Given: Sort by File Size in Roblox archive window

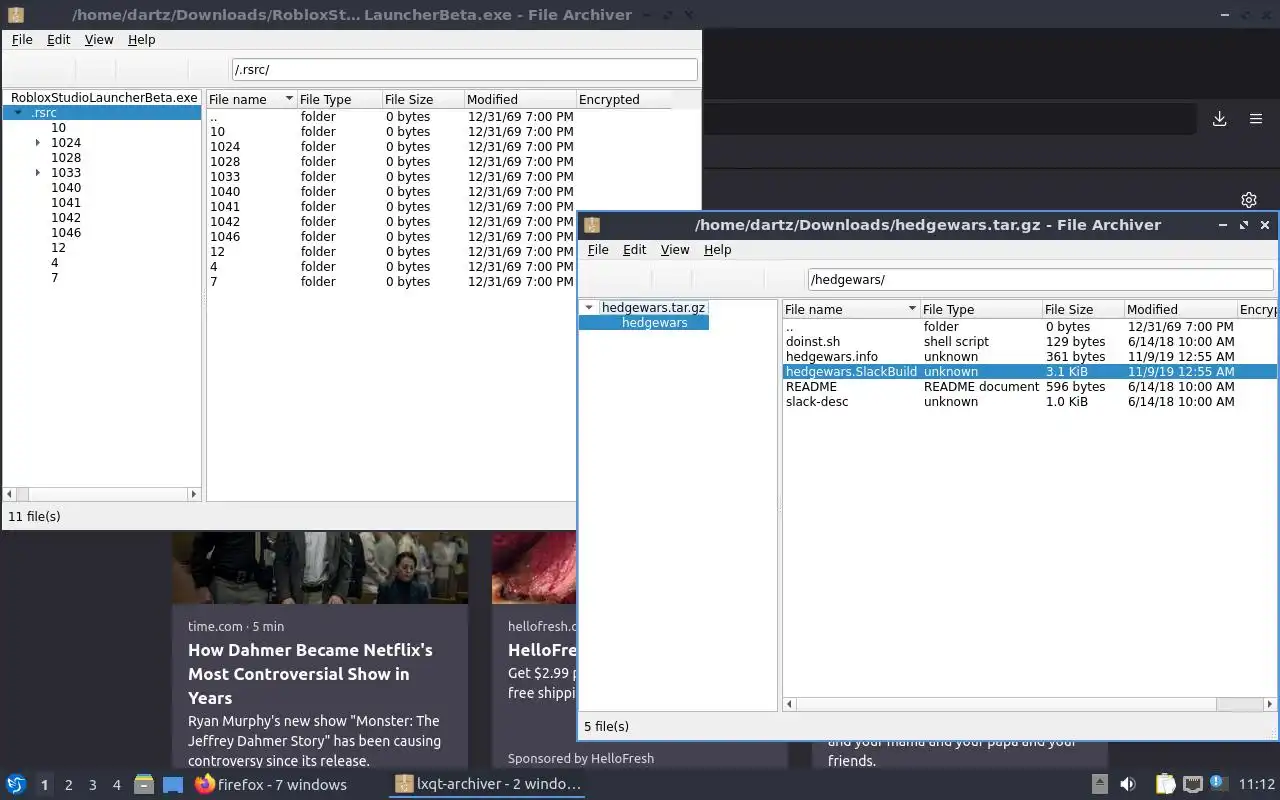Looking at the screenshot, I should [422, 99].
